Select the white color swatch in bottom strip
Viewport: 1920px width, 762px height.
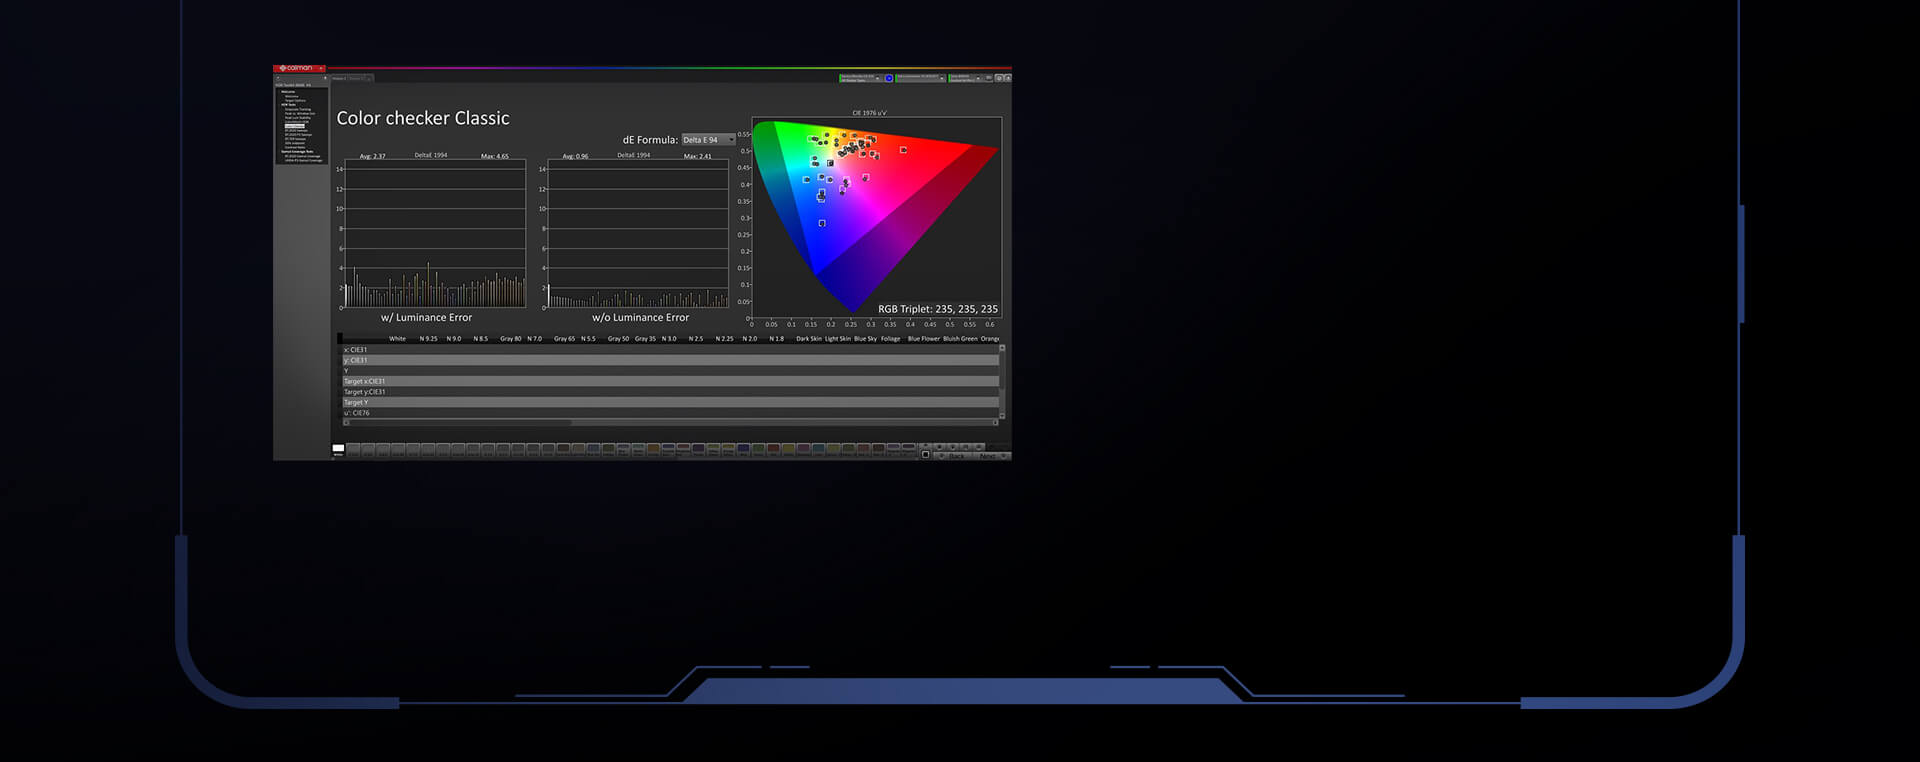coord(338,450)
